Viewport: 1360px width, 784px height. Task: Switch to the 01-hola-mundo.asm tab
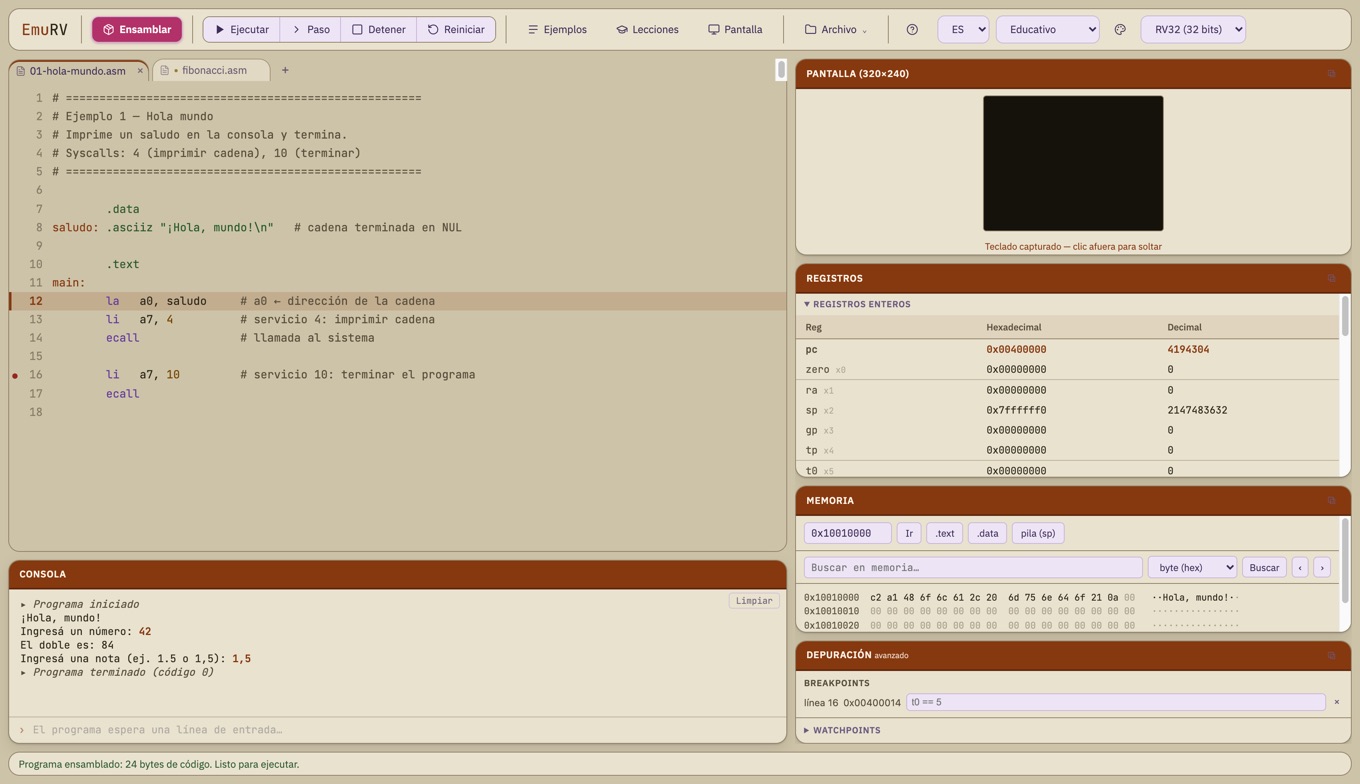point(78,71)
